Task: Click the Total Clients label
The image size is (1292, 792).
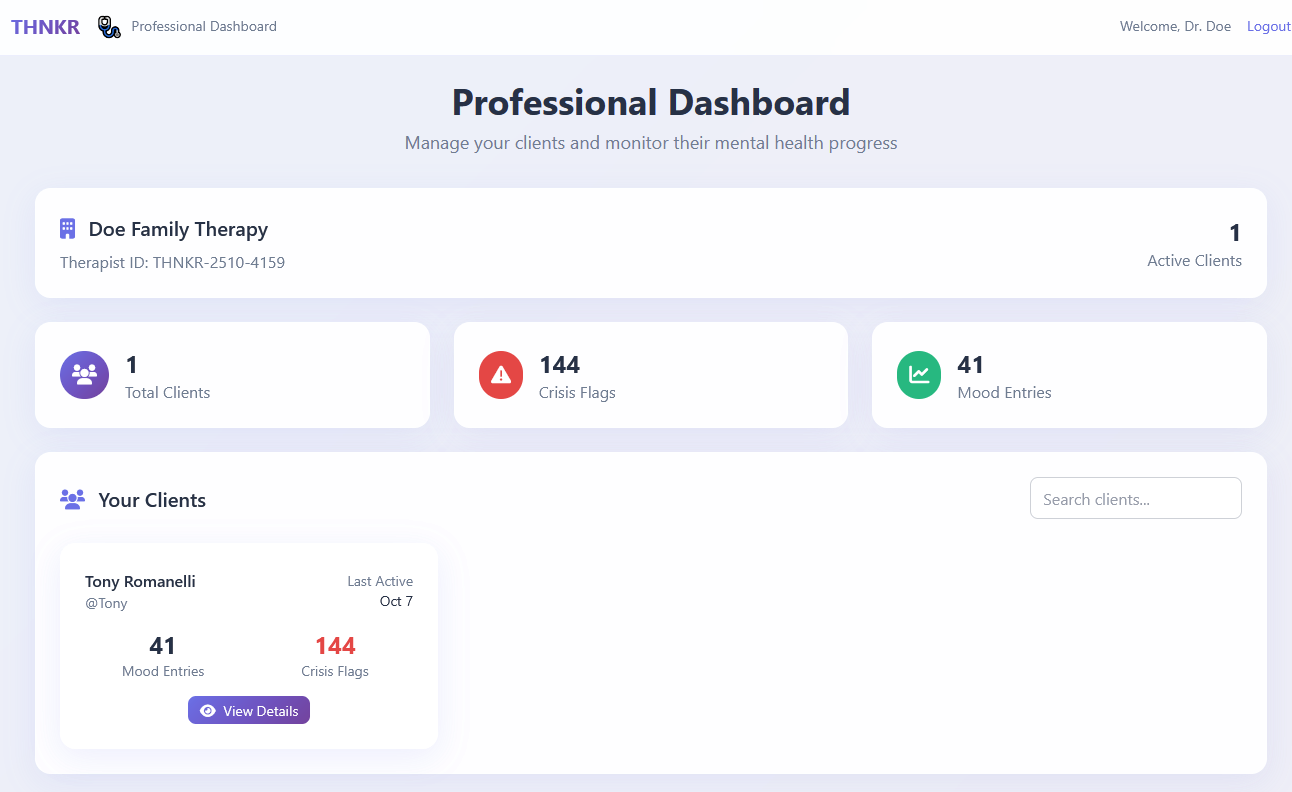Action: point(167,392)
